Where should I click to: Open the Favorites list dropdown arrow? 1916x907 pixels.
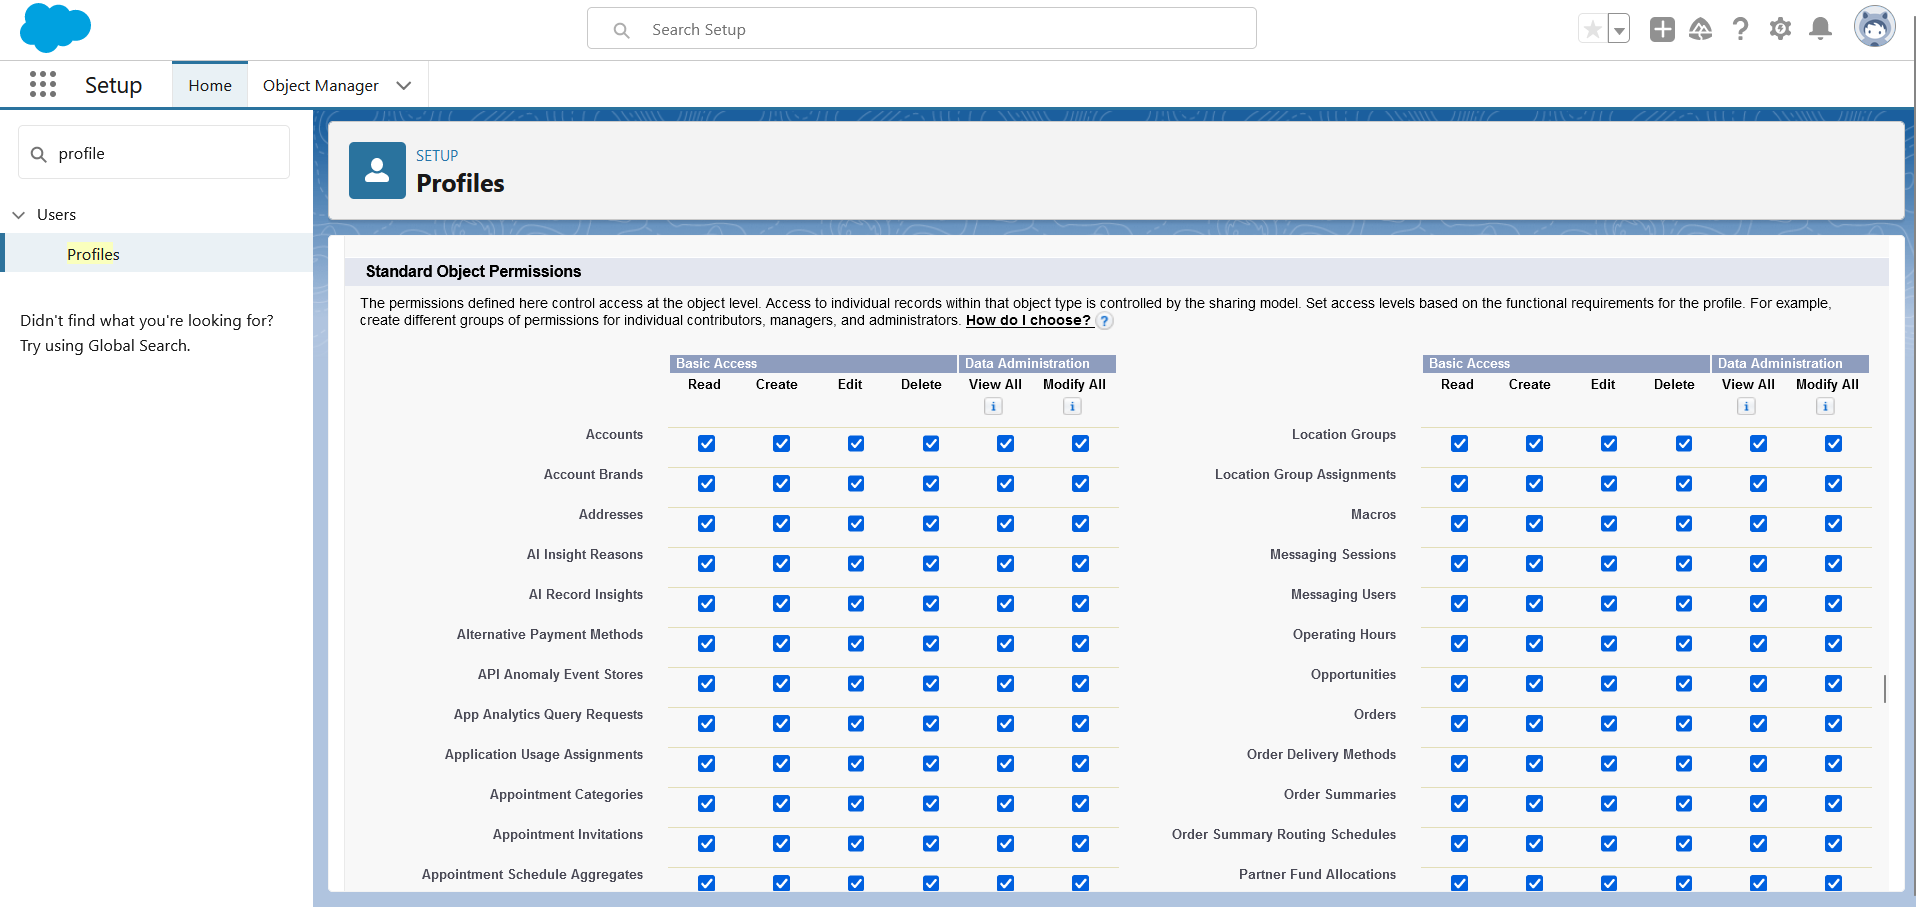coord(1619,30)
